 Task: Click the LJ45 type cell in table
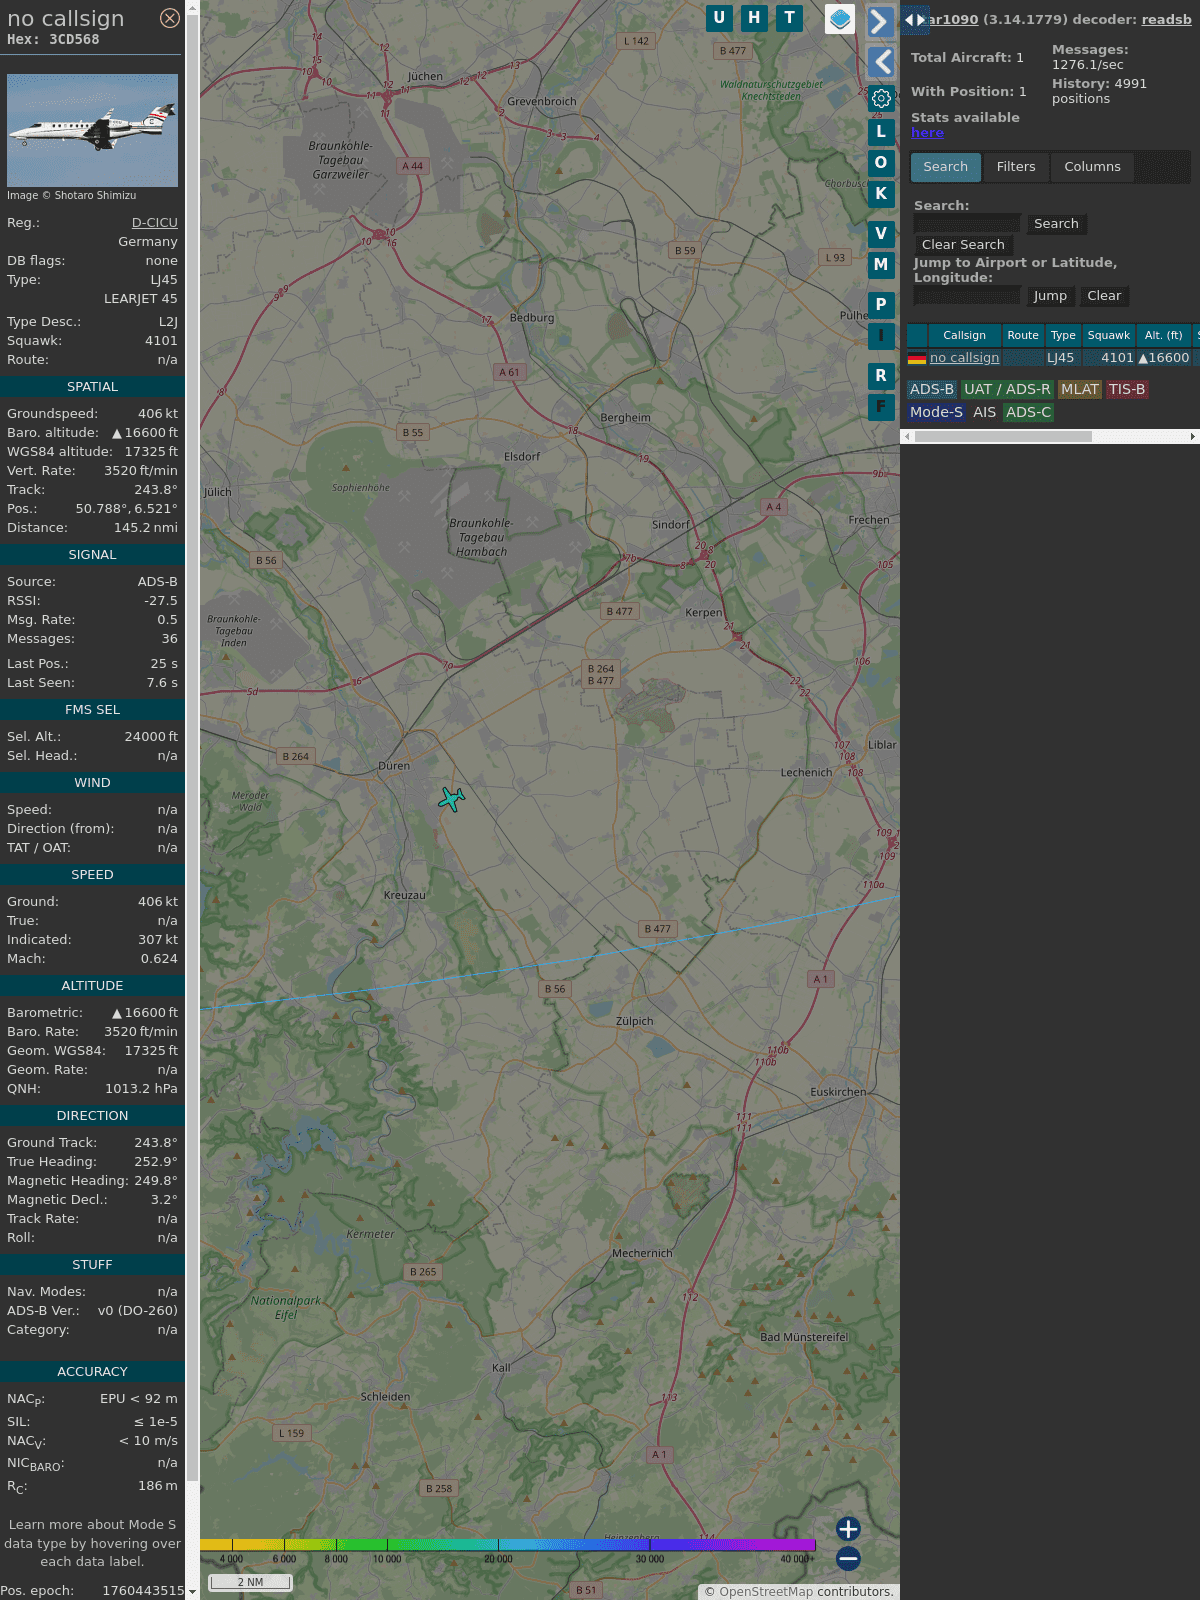[1060, 358]
